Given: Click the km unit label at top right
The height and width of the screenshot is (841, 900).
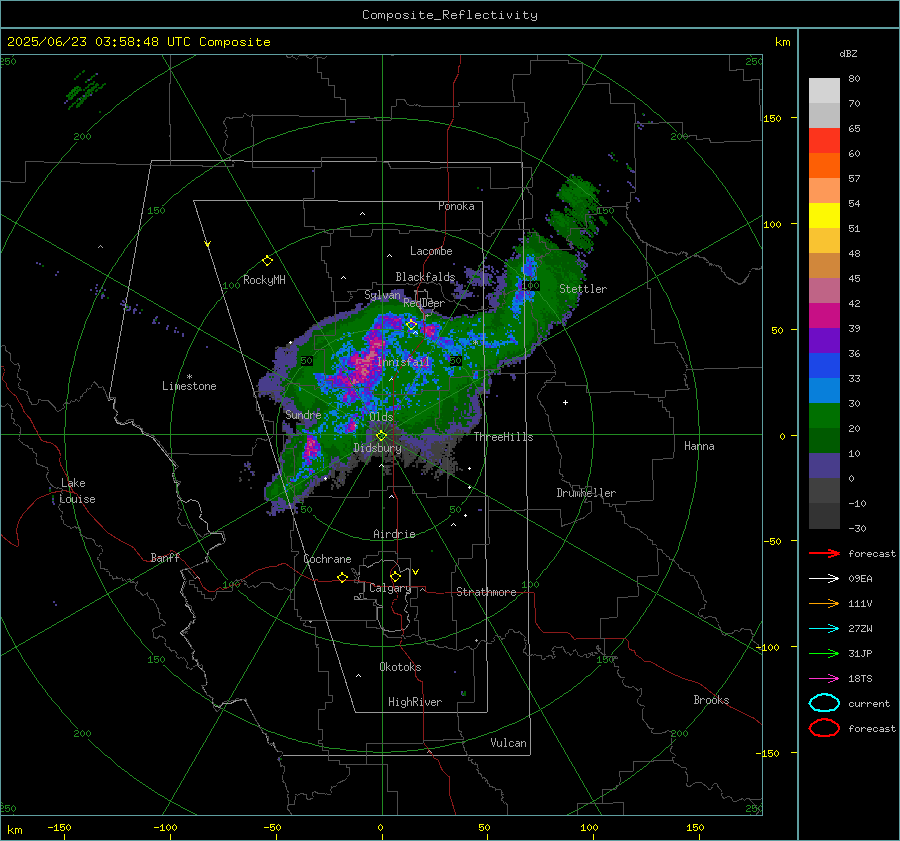Looking at the screenshot, I should tap(782, 42).
